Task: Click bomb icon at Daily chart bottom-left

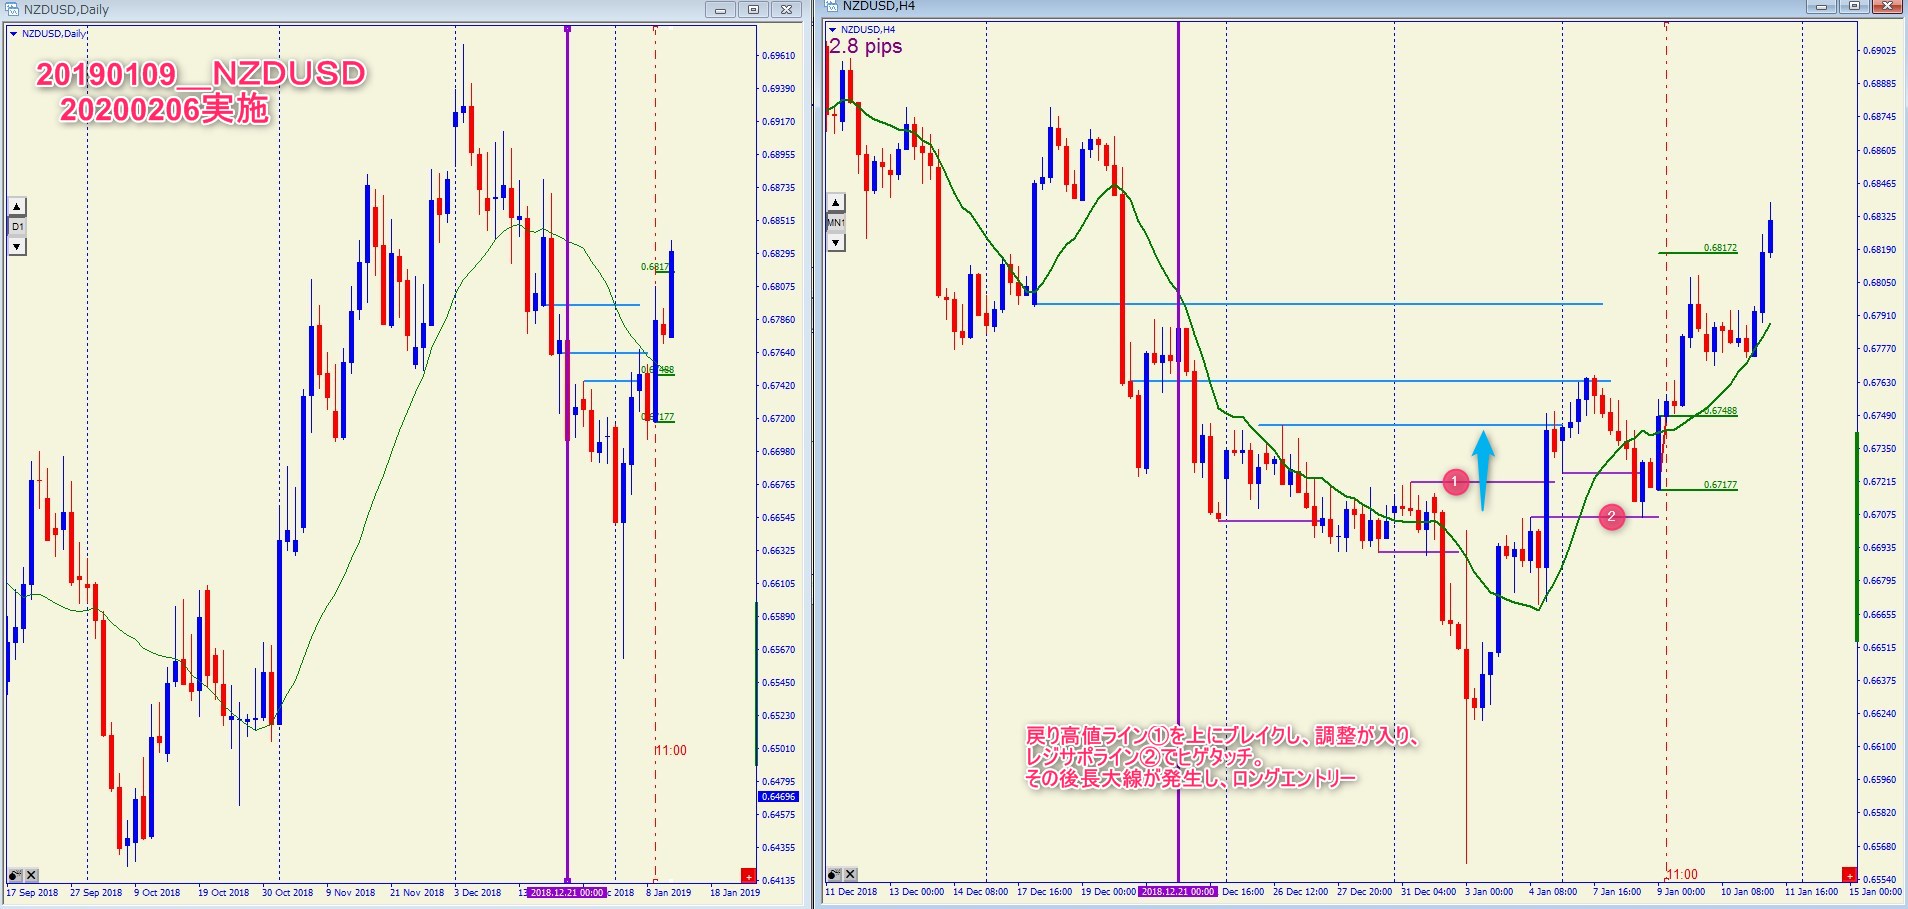Action: pyautogui.click(x=15, y=875)
